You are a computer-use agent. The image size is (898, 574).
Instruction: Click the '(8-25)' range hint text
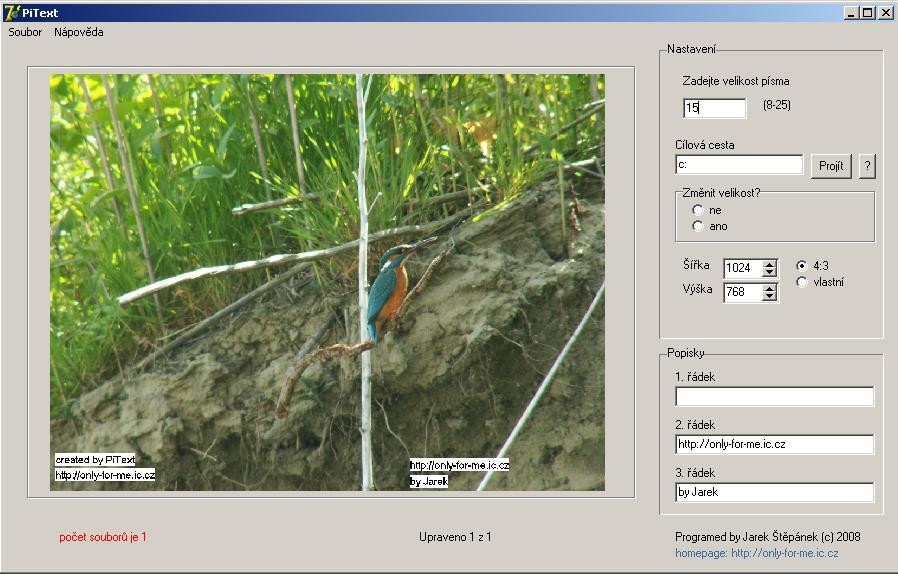777,105
